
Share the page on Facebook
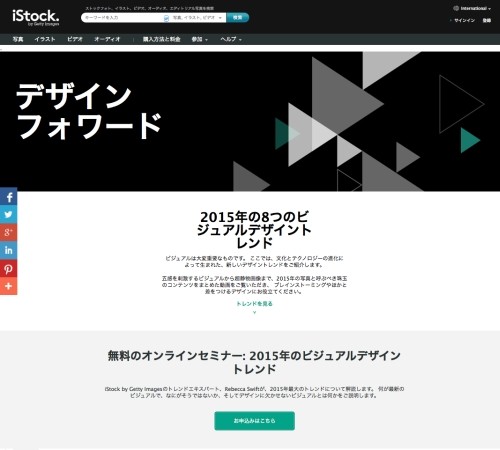pyautogui.click(x=8, y=197)
